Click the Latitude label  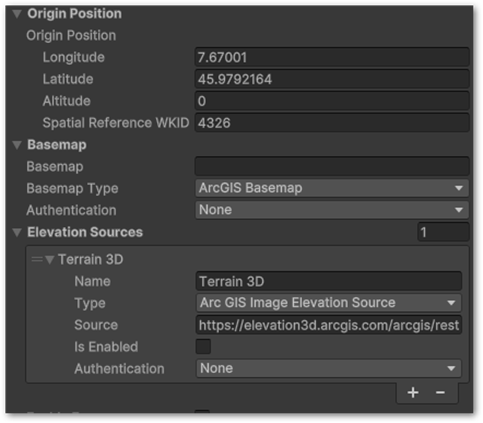(68, 79)
